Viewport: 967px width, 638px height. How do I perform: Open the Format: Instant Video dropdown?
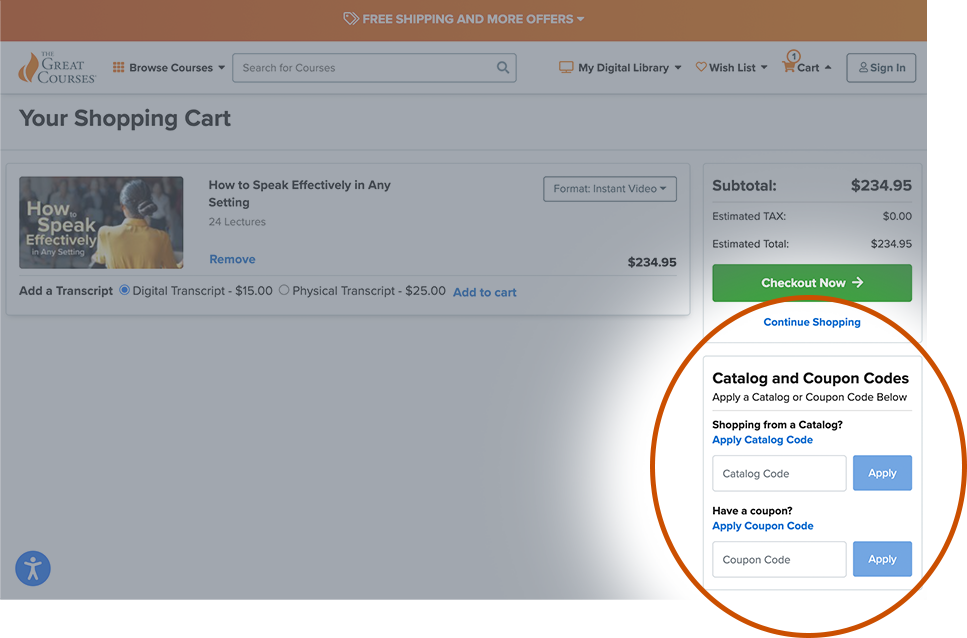[x=609, y=188]
